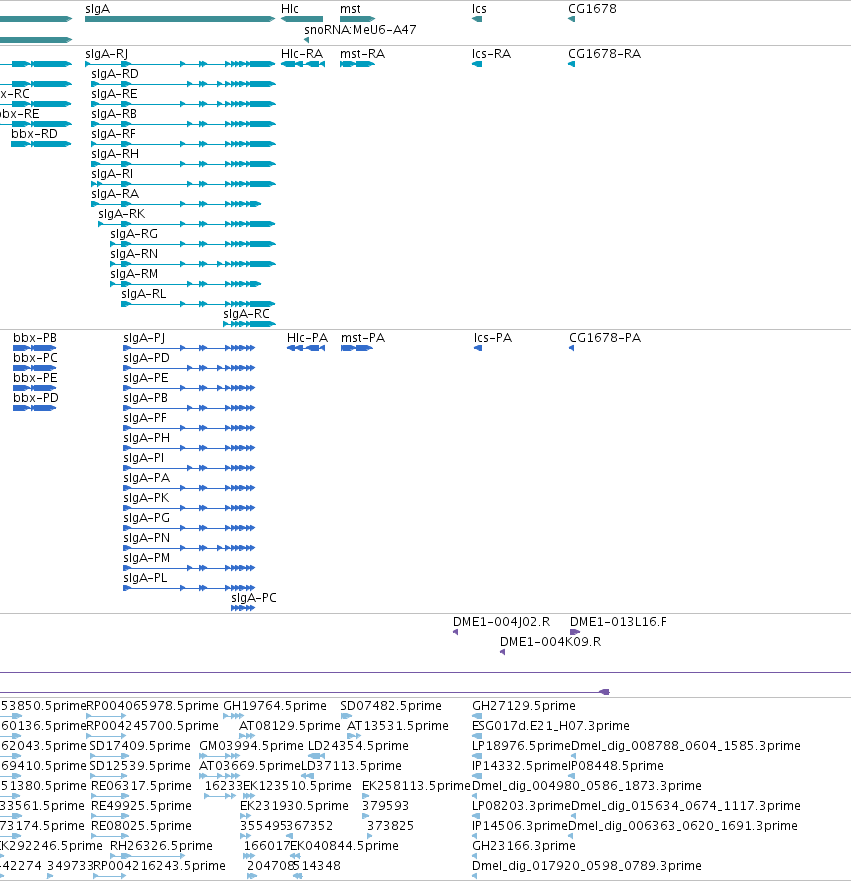Select the DME1-004J02.R feature
The image size is (851, 881).
(x=456, y=632)
